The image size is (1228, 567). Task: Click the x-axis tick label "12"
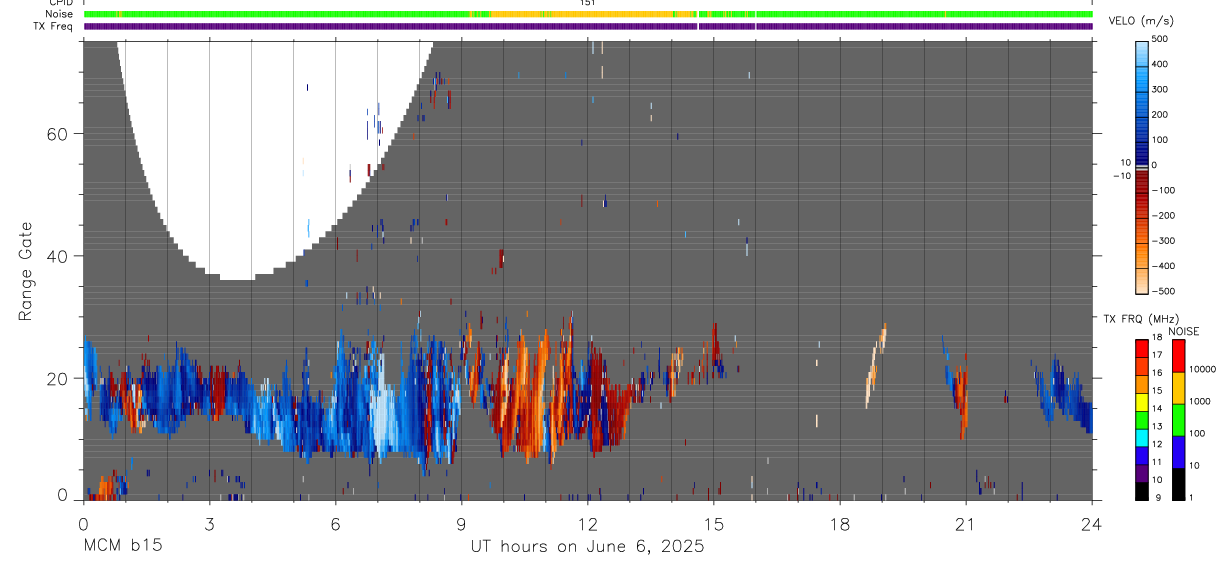coord(587,522)
